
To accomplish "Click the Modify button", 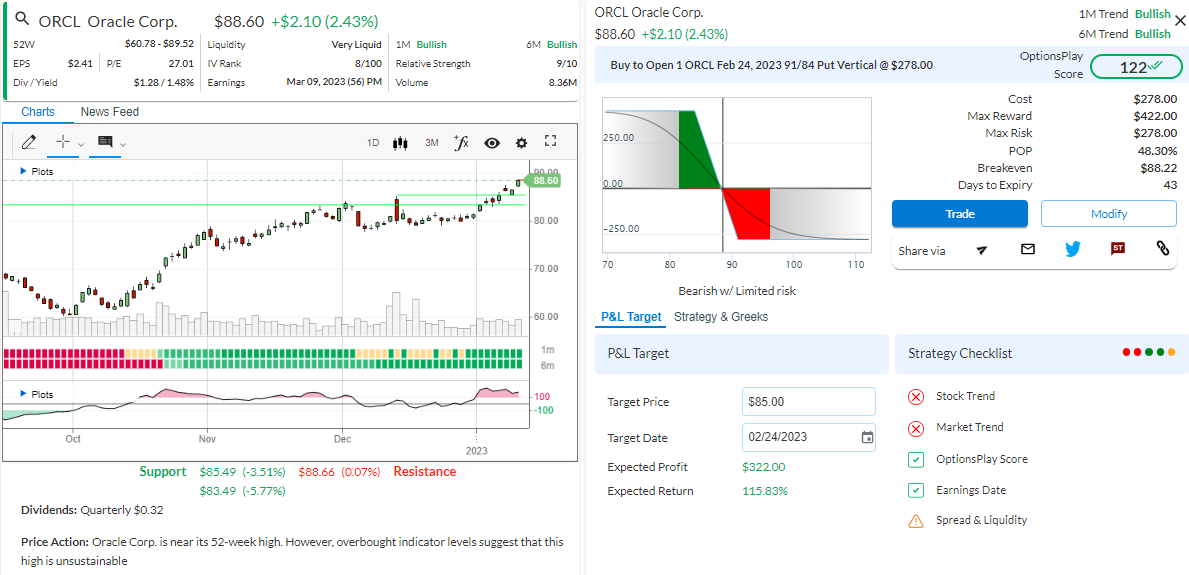I will click(1109, 214).
